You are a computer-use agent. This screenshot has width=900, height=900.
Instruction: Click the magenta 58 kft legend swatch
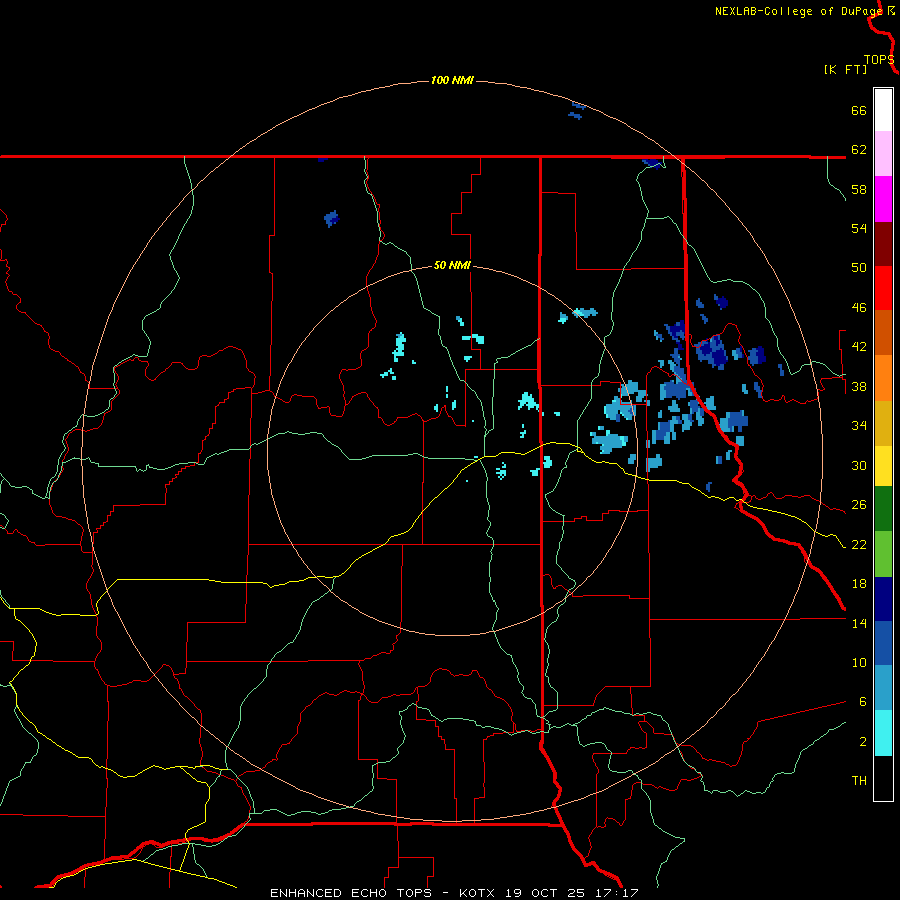883,199
